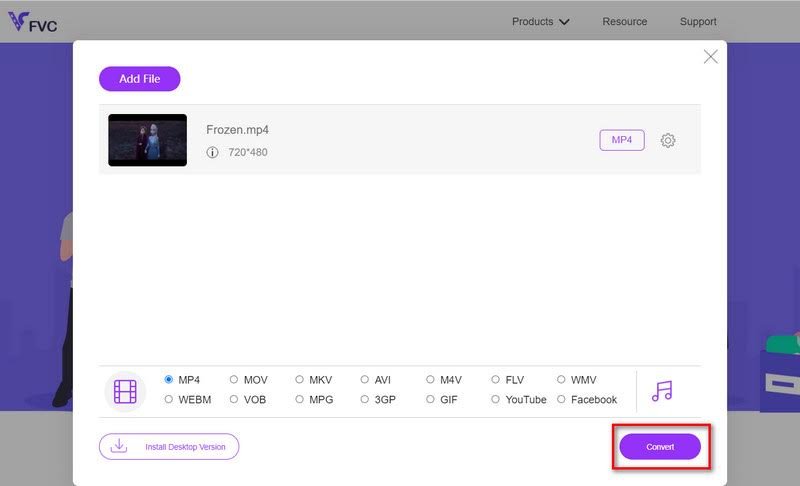This screenshot has width=800, height=486.
Task: Close the converter dialog with X
Action: [x=710, y=57]
